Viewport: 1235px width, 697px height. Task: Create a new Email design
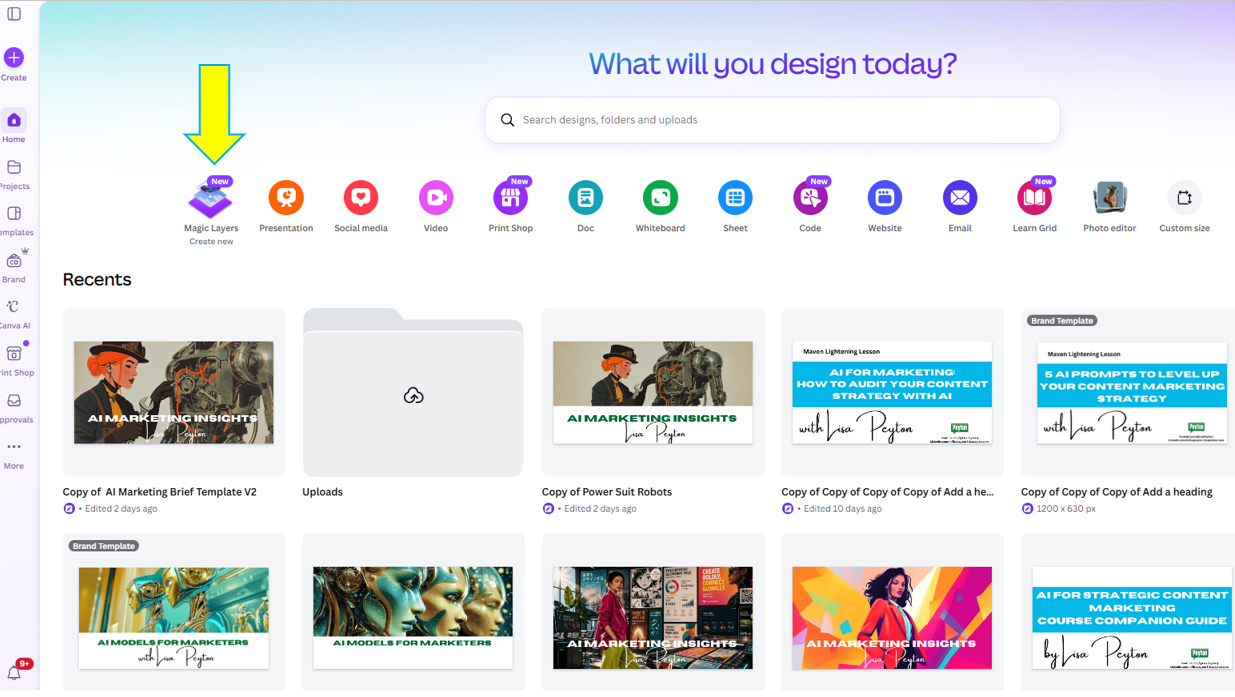[x=960, y=198]
